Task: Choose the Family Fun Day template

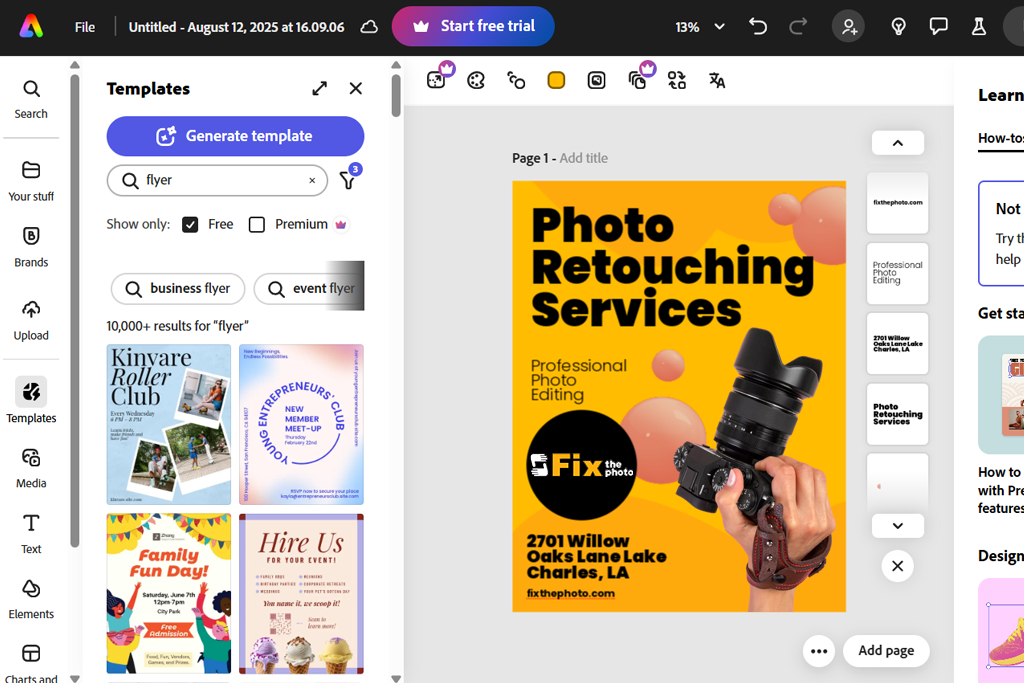Action: 168,593
